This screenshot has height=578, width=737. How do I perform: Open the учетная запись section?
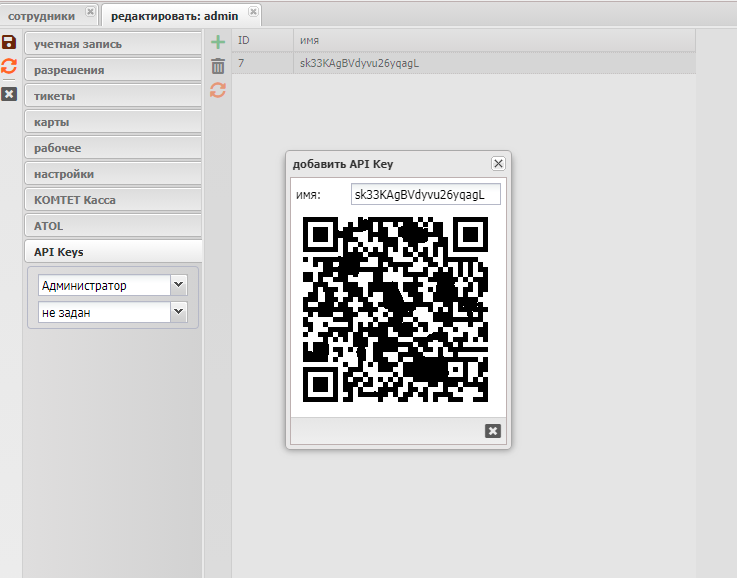click(x=112, y=44)
